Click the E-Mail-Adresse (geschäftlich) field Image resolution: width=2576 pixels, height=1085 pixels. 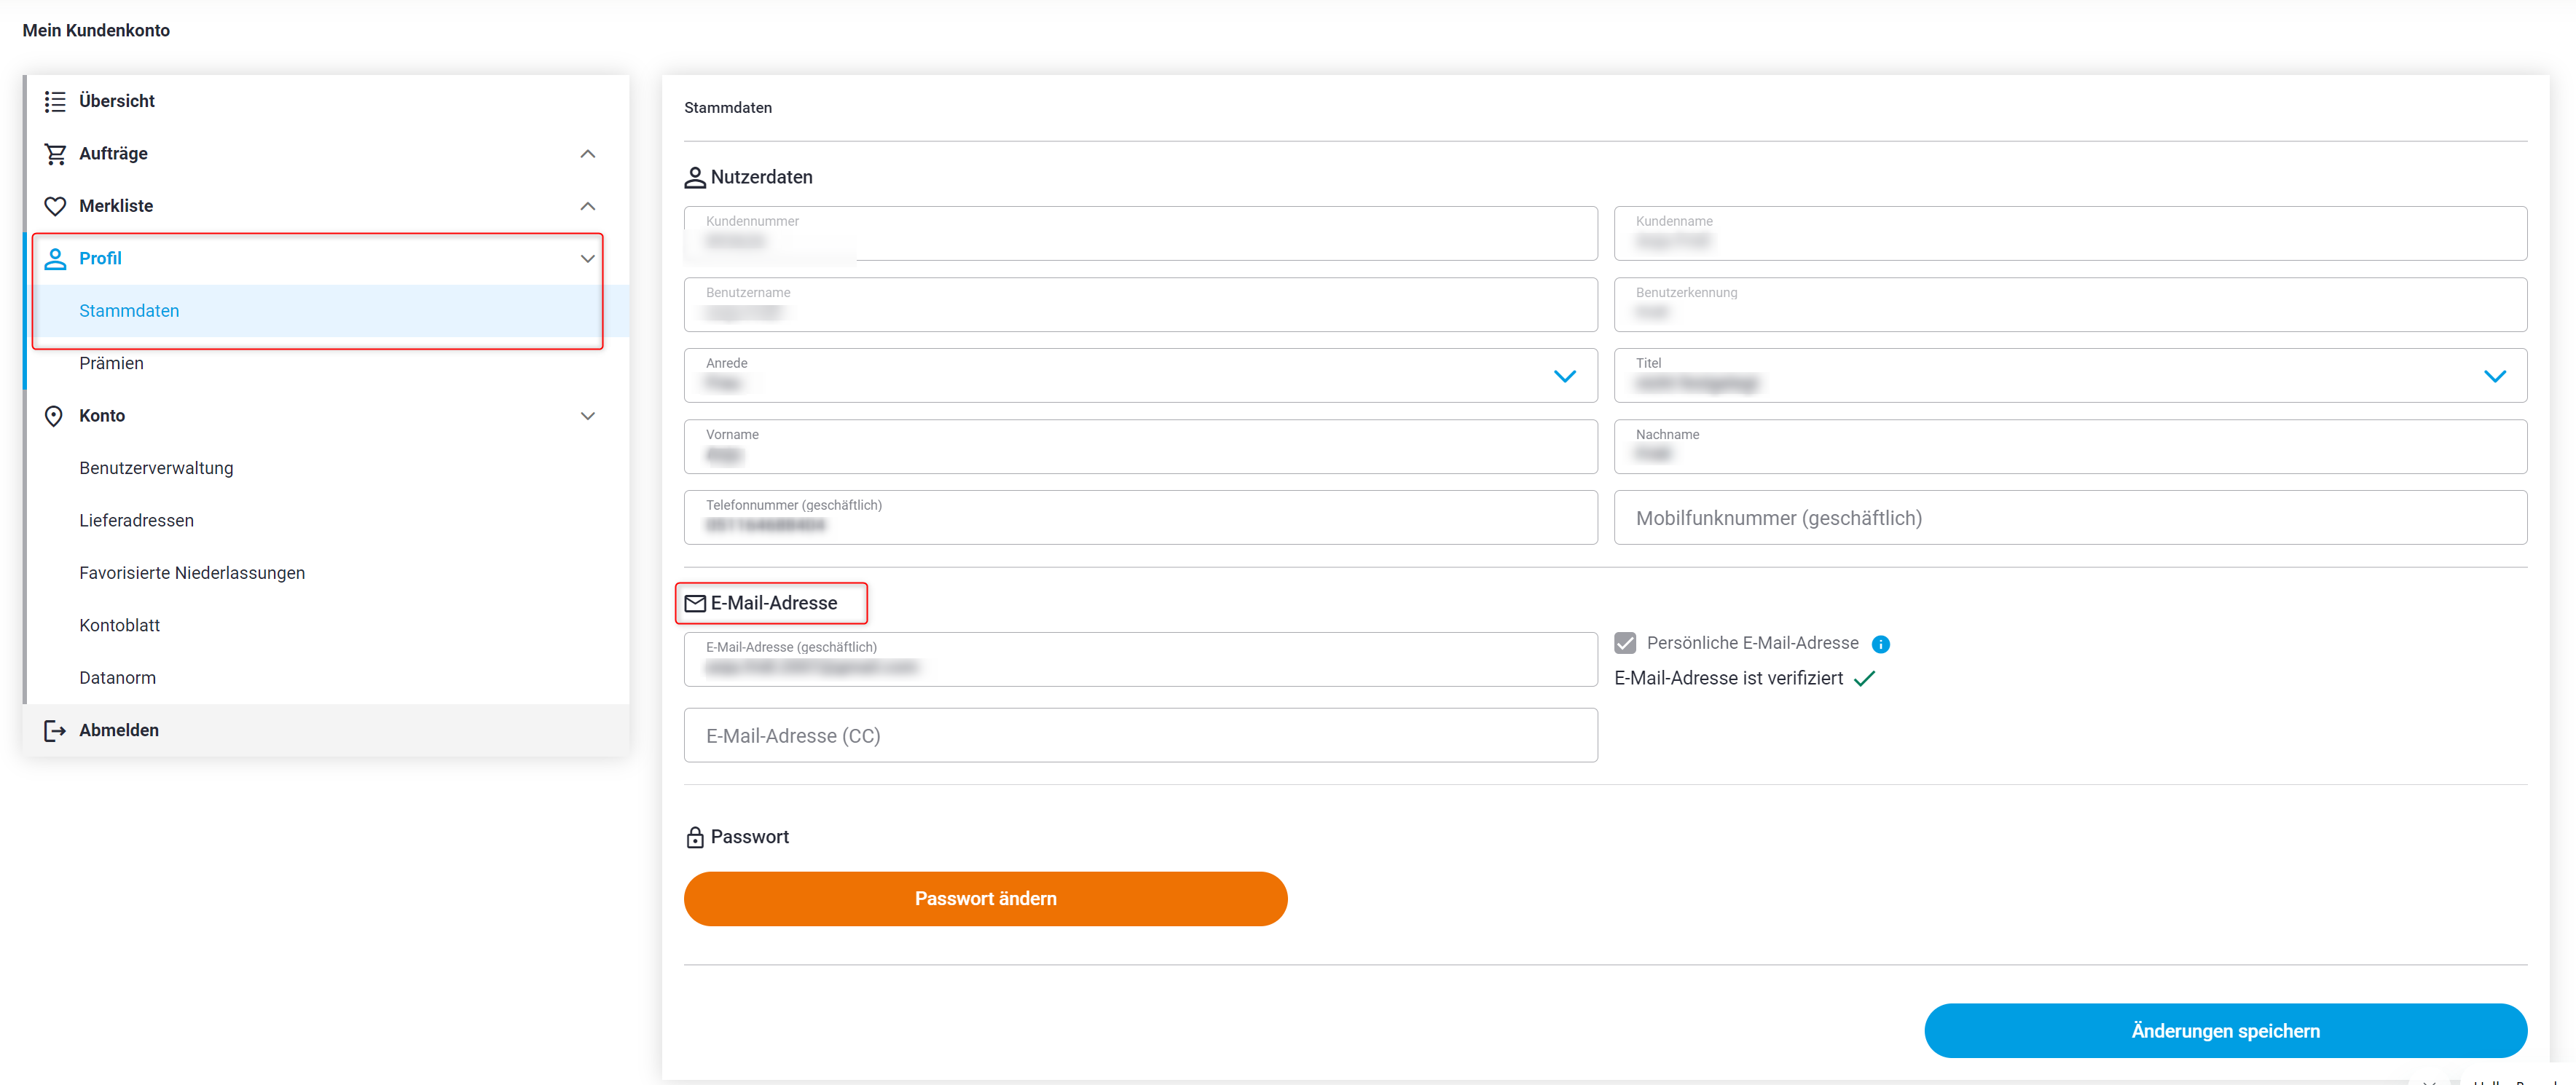[x=1140, y=659]
